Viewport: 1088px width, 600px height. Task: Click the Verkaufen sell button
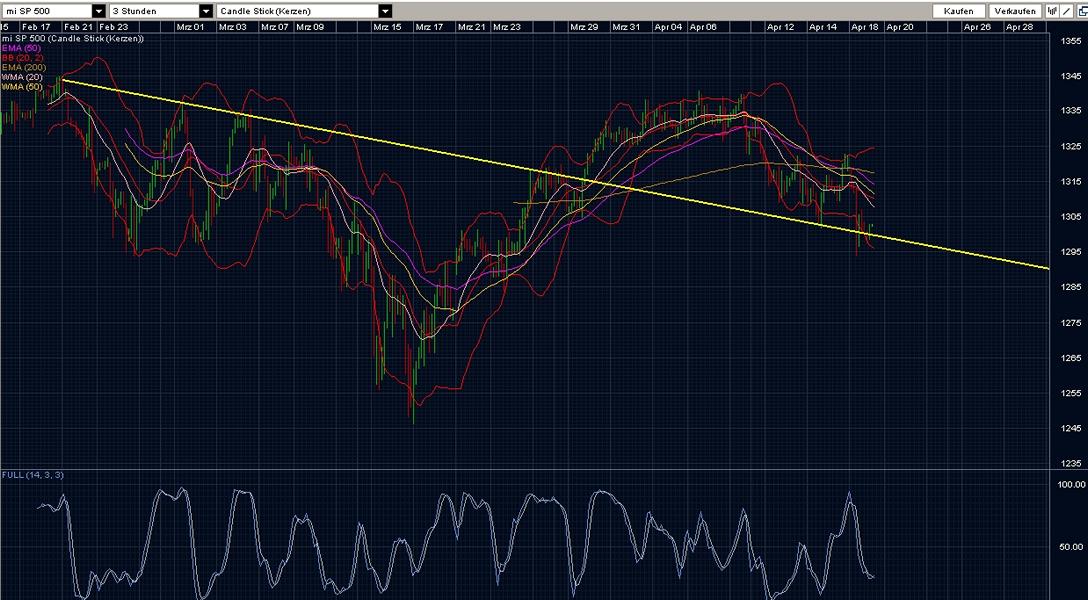(1013, 10)
